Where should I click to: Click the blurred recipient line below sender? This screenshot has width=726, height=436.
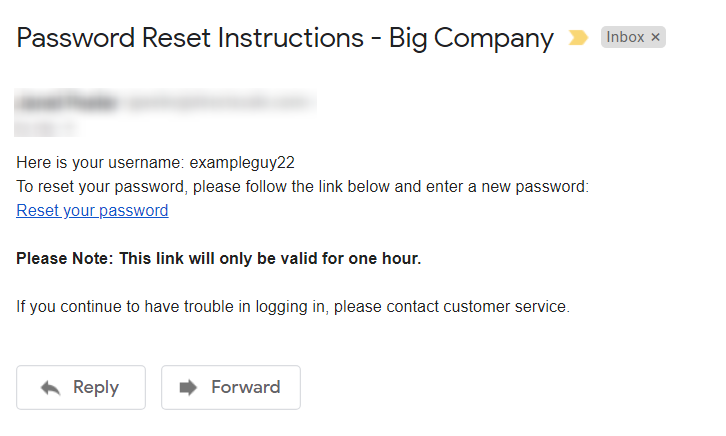[x=46, y=127]
